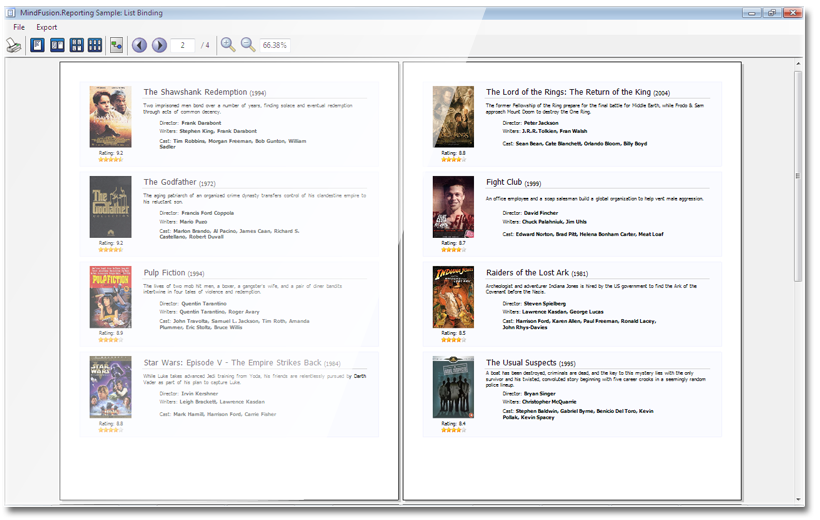Click the Raiders of the Lost Ark poster
Screen dimensions: 820x520
[x=453, y=297]
